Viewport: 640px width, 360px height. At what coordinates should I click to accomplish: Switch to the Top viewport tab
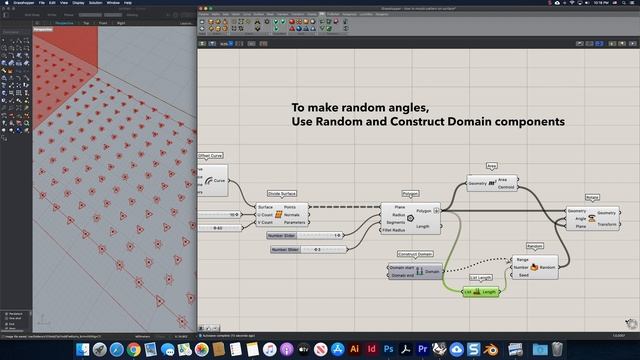click(x=86, y=23)
